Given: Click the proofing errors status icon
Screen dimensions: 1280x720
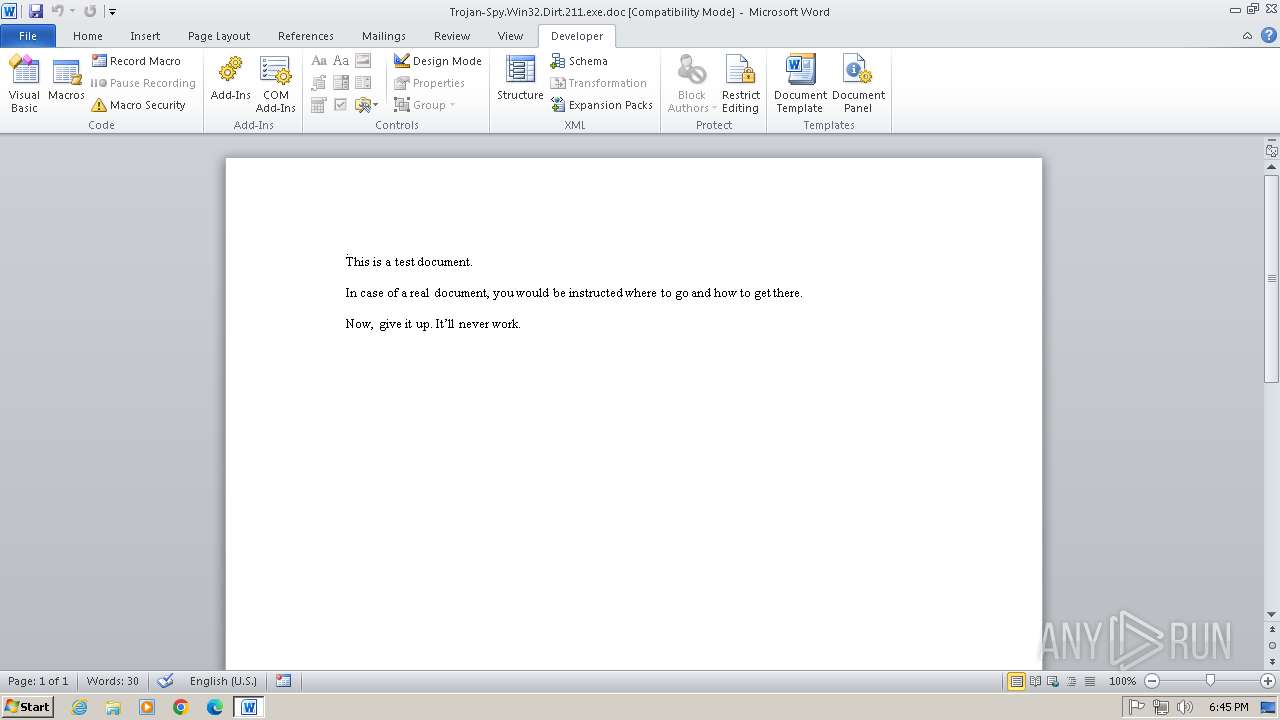Looking at the screenshot, I should coord(166,681).
